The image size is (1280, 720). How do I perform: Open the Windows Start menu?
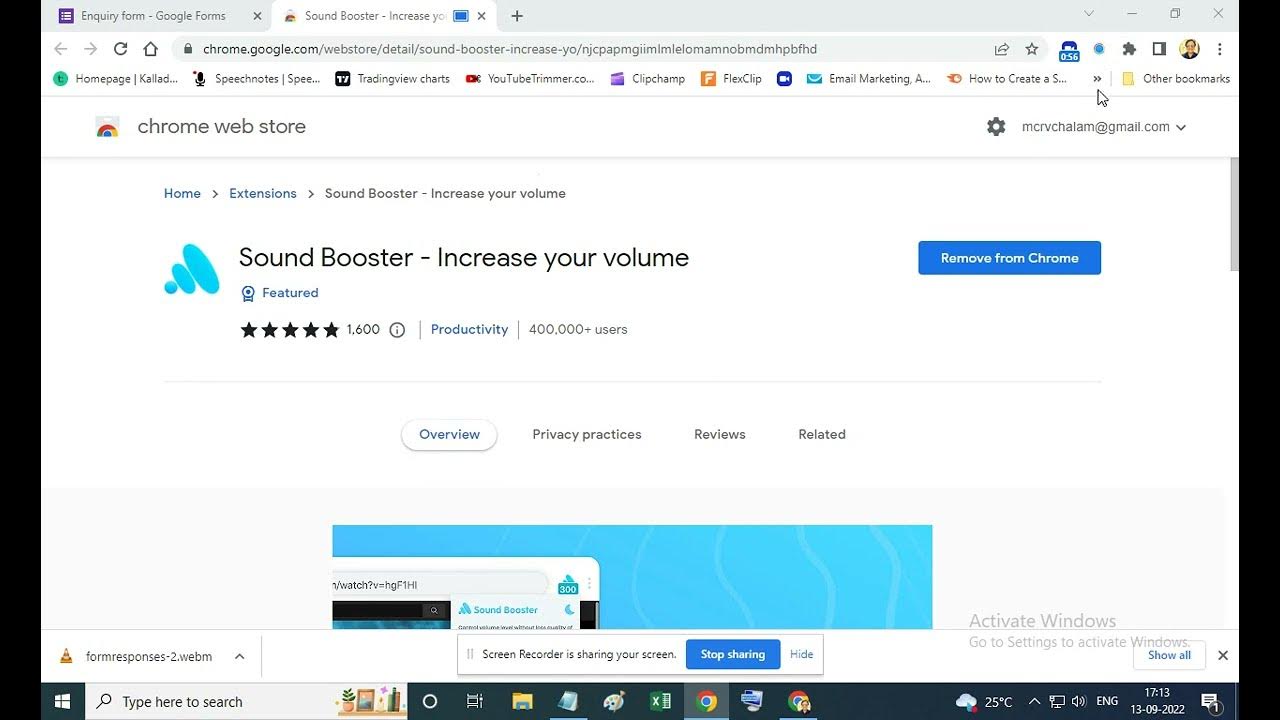click(63, 701)
